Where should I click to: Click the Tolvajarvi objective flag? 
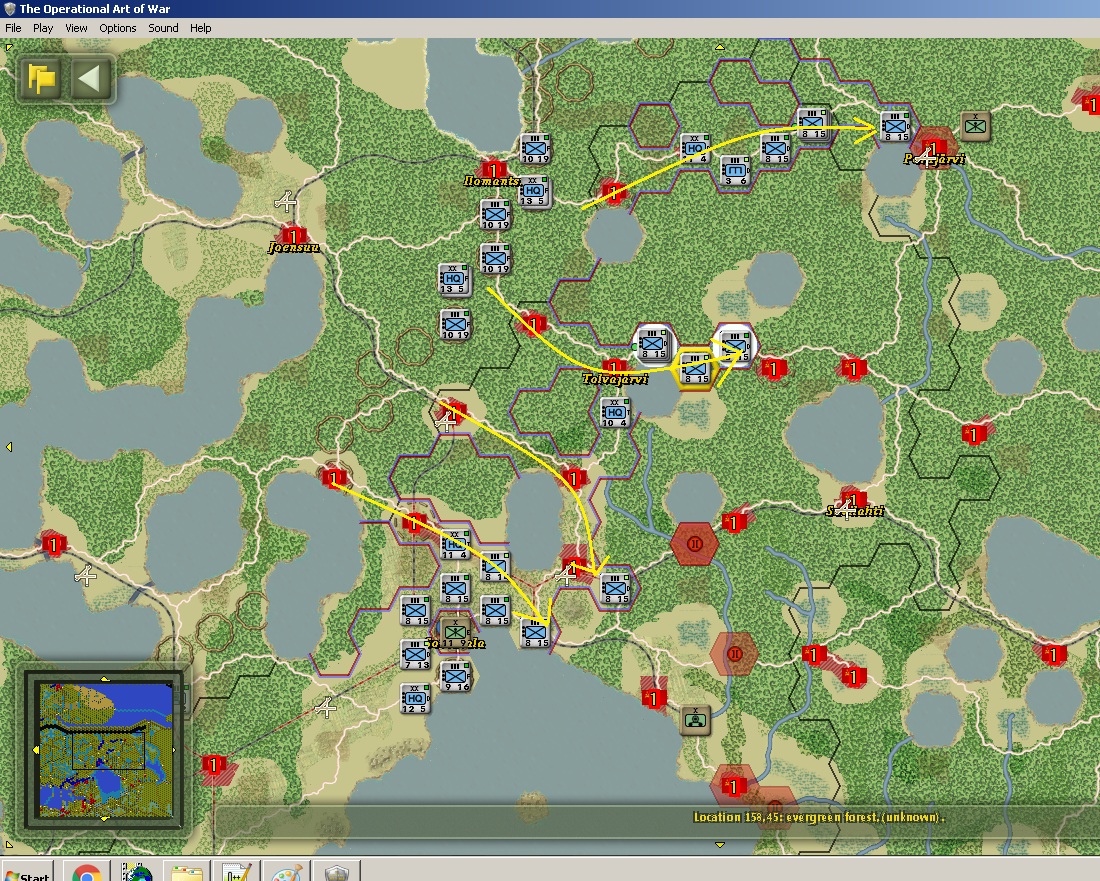click(x=614, y=367)
